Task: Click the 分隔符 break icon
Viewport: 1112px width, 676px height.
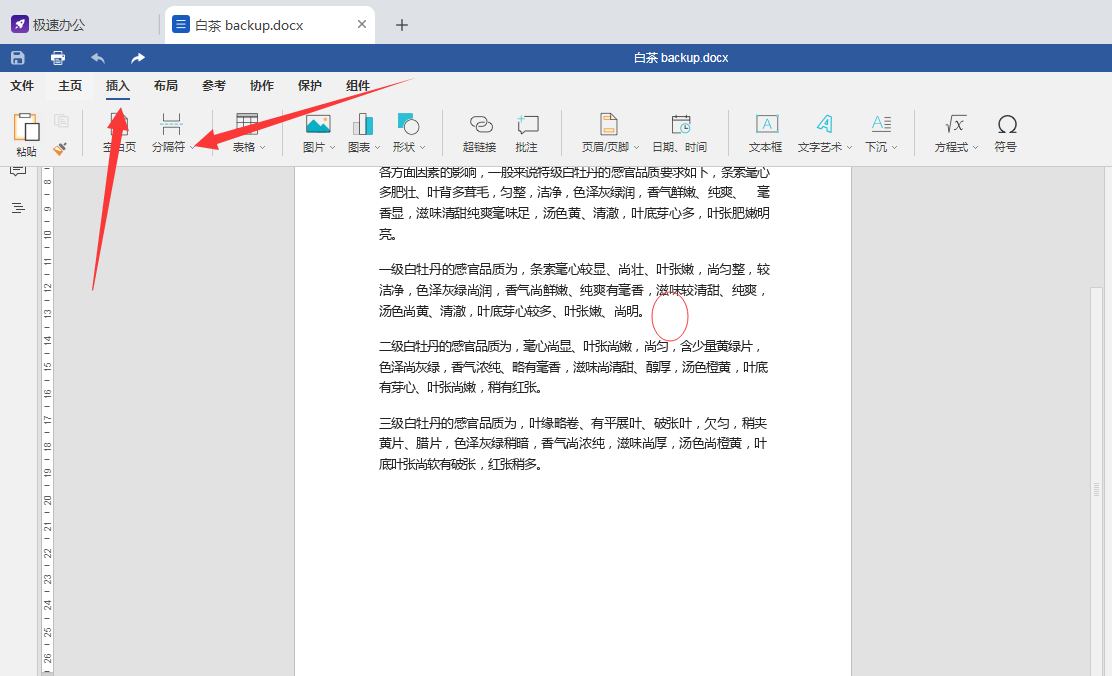Action: pyautogui.click(x=171, y=124)
